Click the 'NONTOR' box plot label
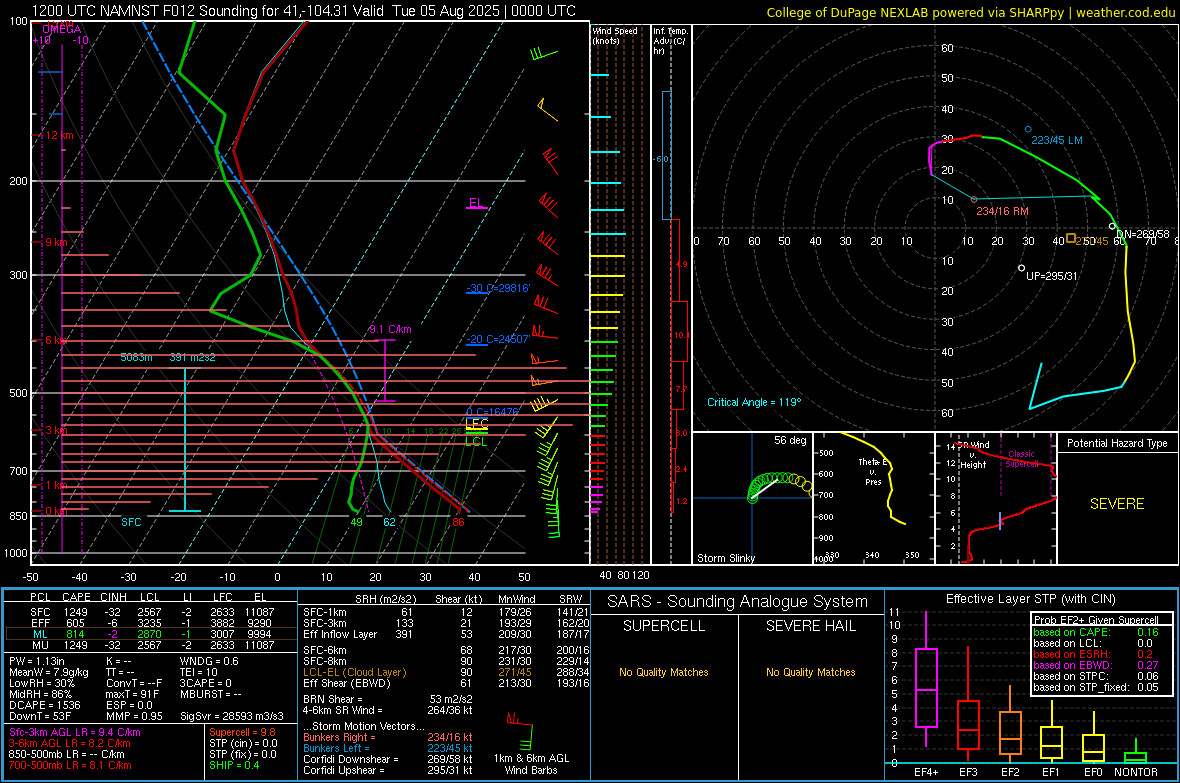Image resolution: width=1180 pixels, height=783 pixels. 1136,772
